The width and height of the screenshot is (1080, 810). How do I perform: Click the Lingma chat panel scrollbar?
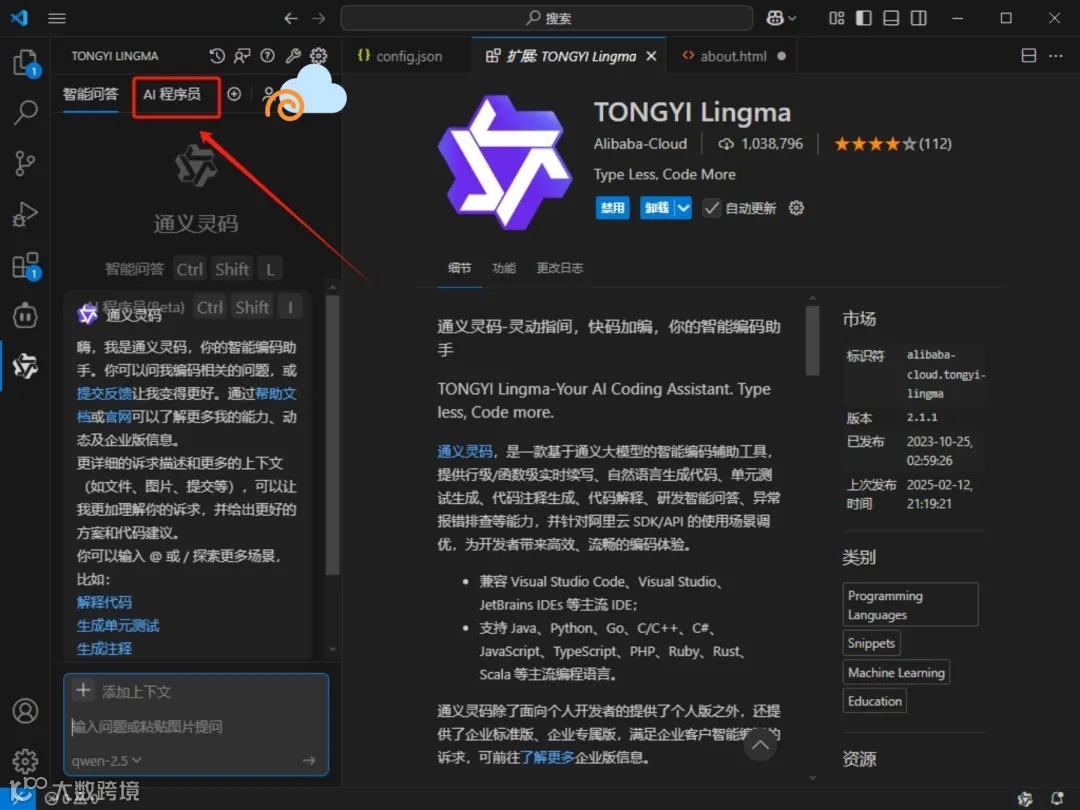333,435
